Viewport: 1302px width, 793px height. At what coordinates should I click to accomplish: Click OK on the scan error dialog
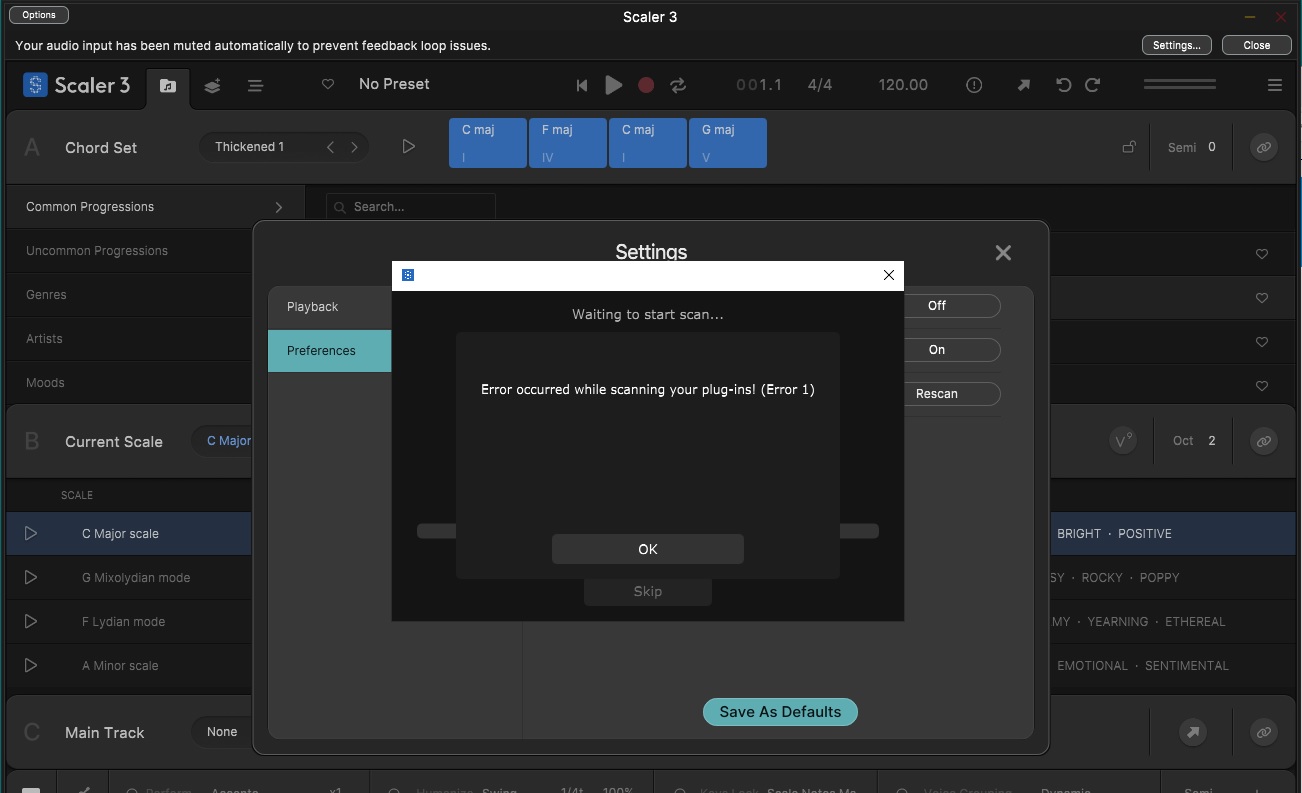pyautogui.click(x=648, y=549)
